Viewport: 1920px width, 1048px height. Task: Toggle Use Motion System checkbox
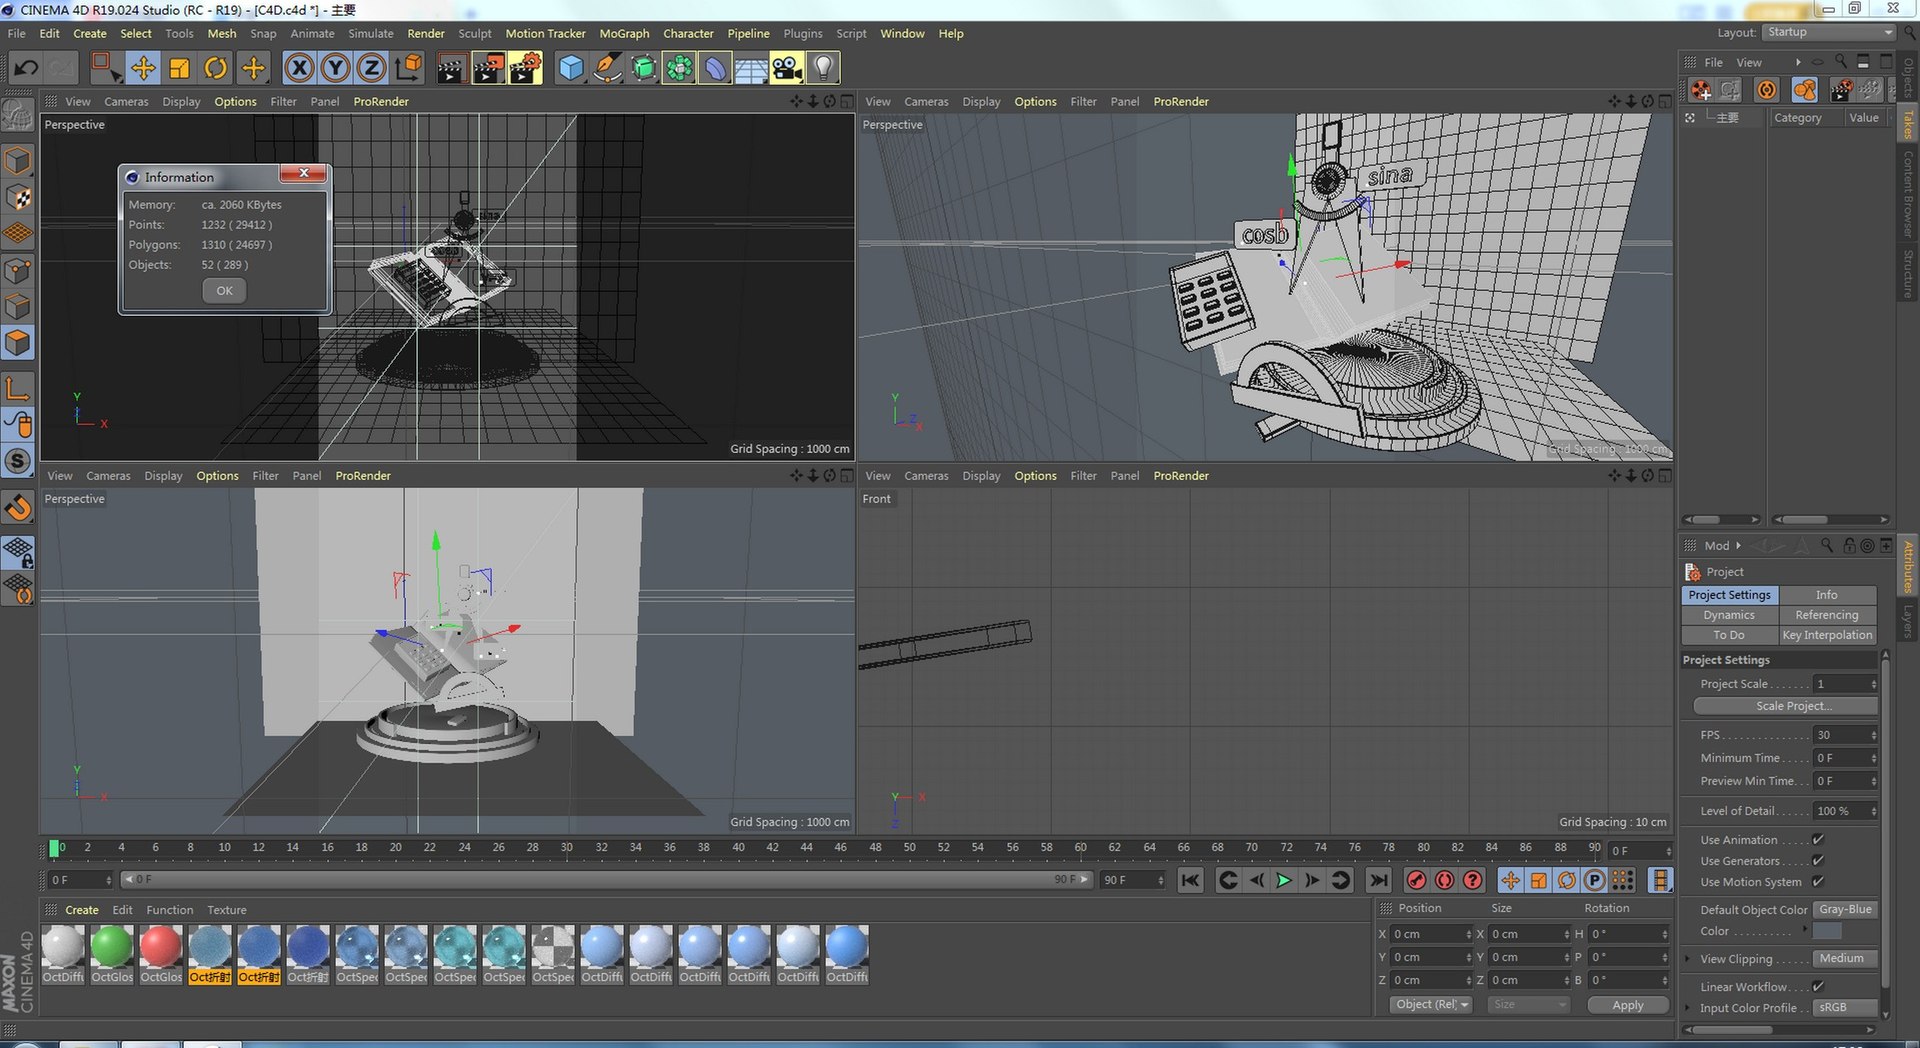[1818, 882]
